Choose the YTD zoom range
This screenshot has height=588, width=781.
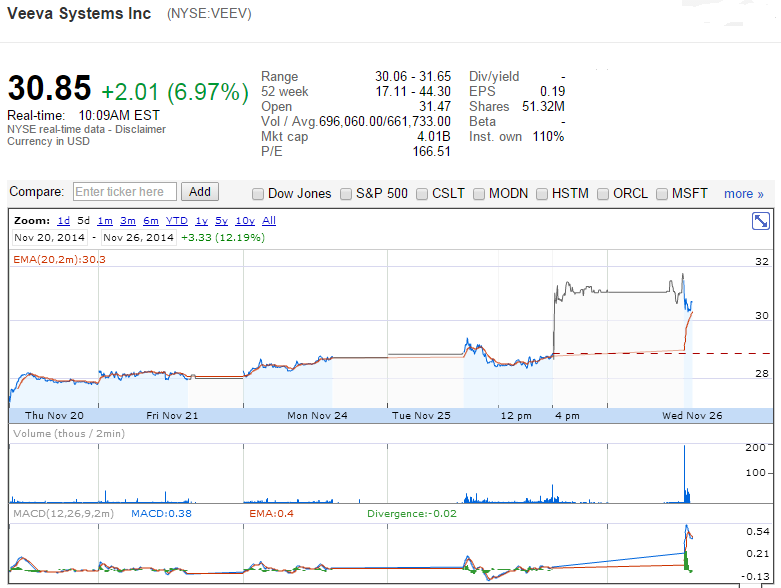(177, 221)
